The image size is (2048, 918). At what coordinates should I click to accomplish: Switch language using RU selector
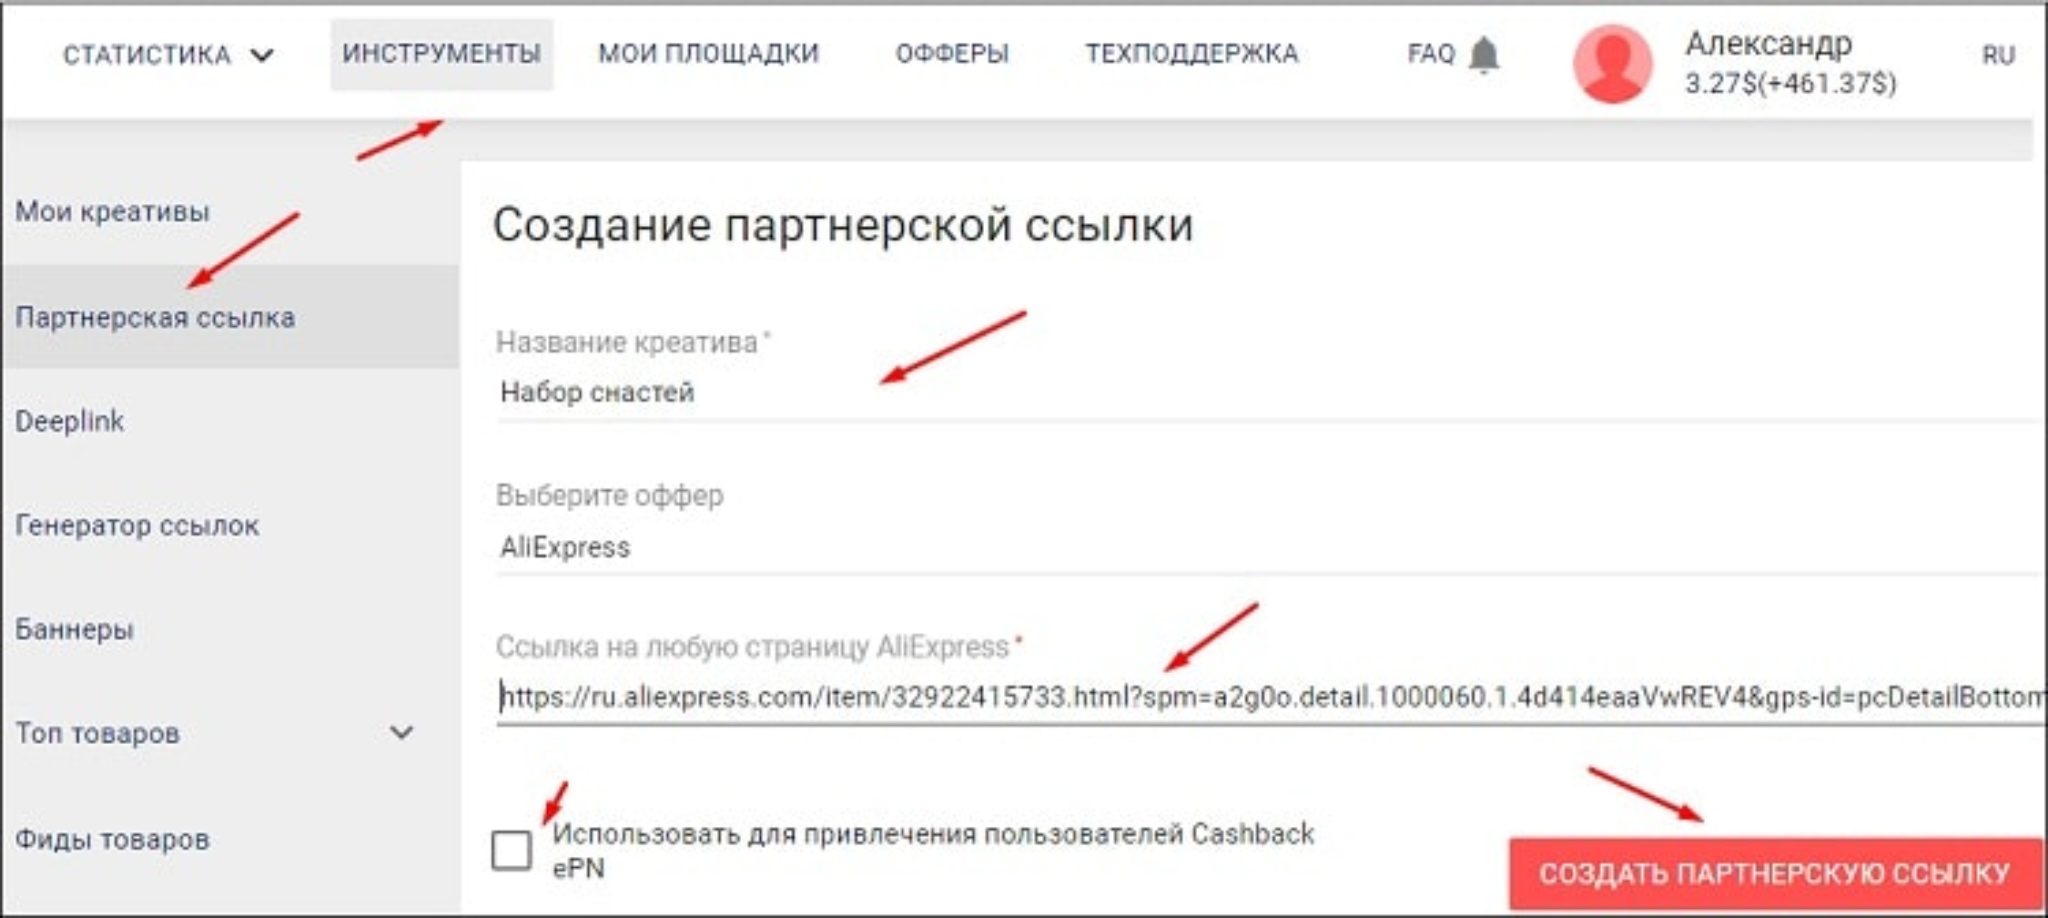click(1998, 55)
